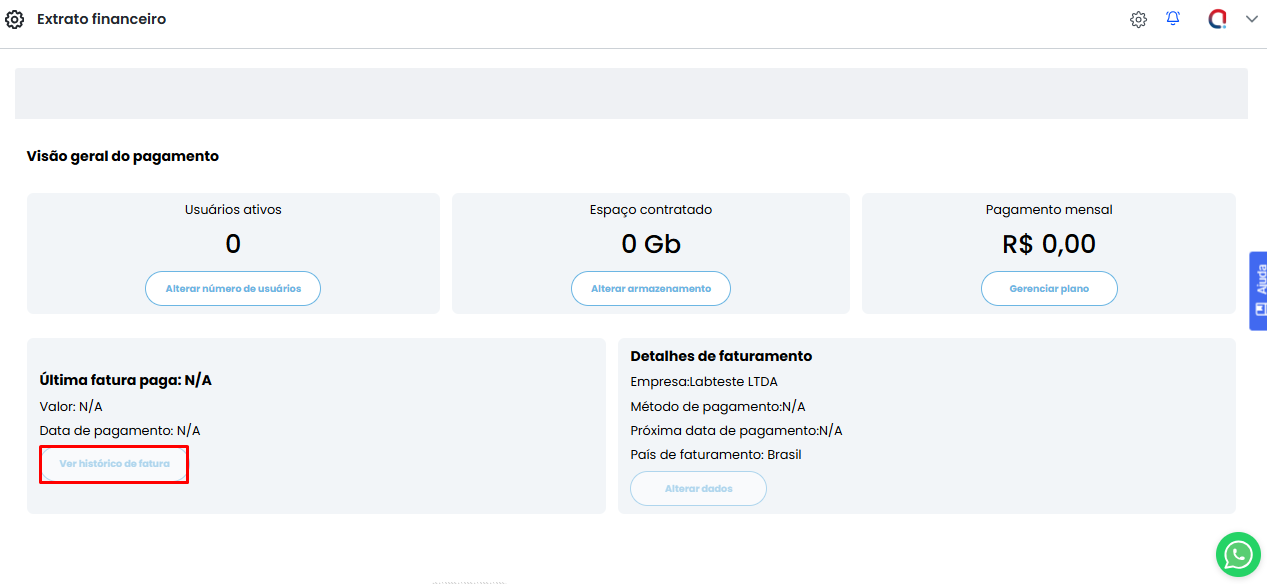Click the 0 Gb contracted space value
The width and height of the screenshot is (1267, 584).
651,244
